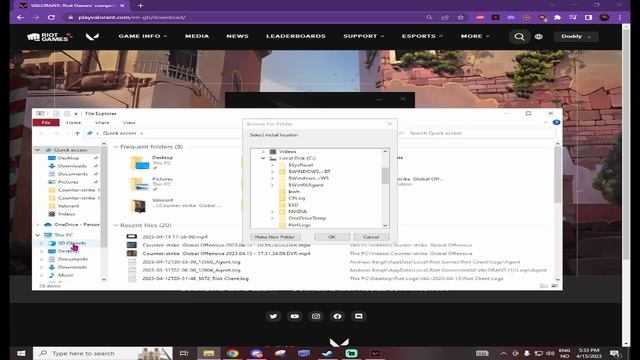This screenshot has width=640, height=360.
Task: Open Task View on taskbar
Action: click(184, 353)
